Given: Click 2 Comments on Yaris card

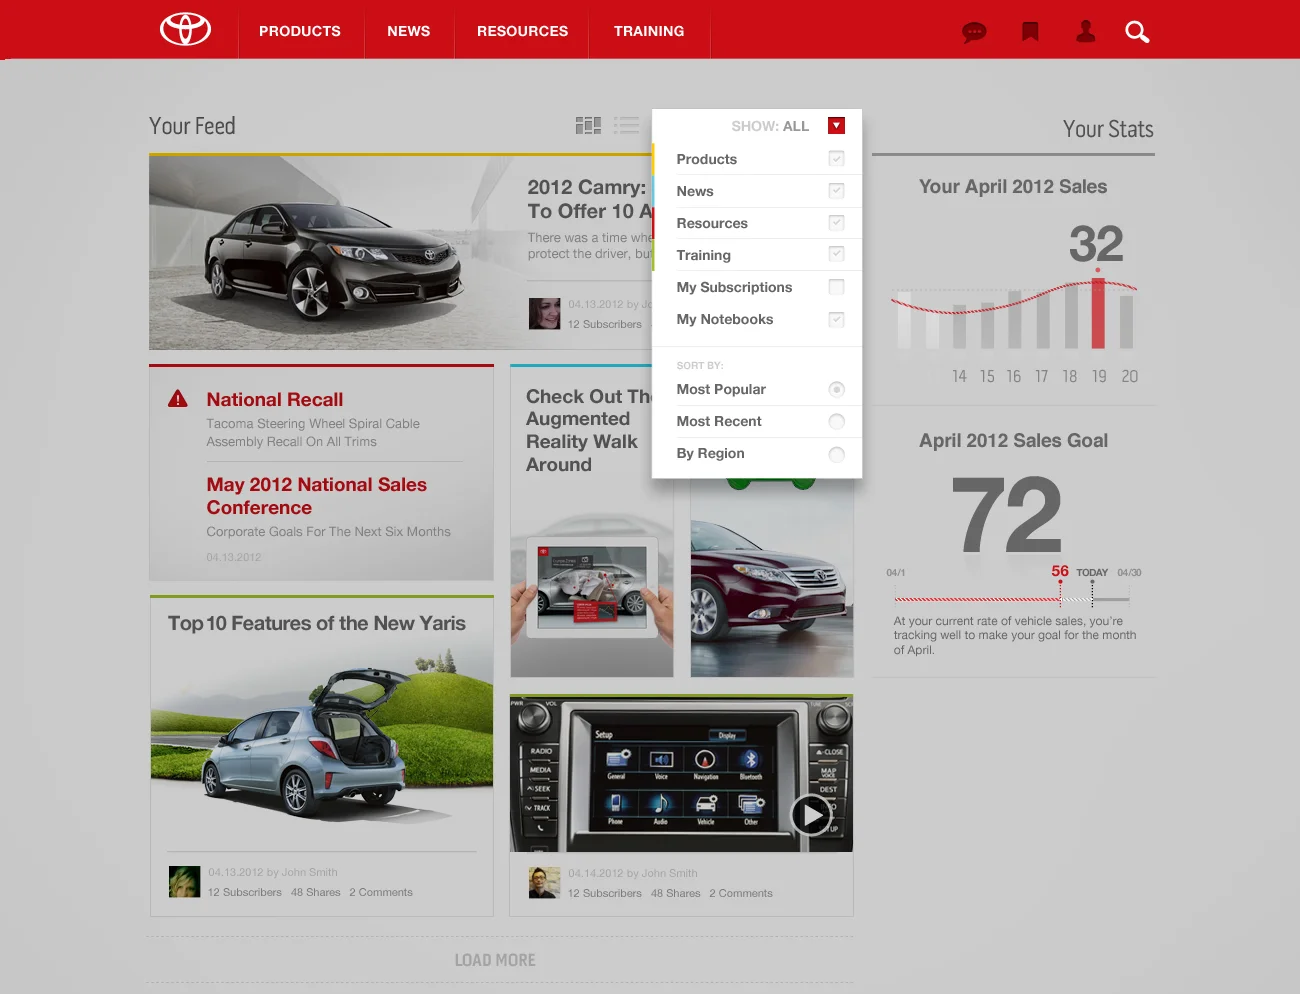Looking at the screenshot, I should [x=381, y=892].
